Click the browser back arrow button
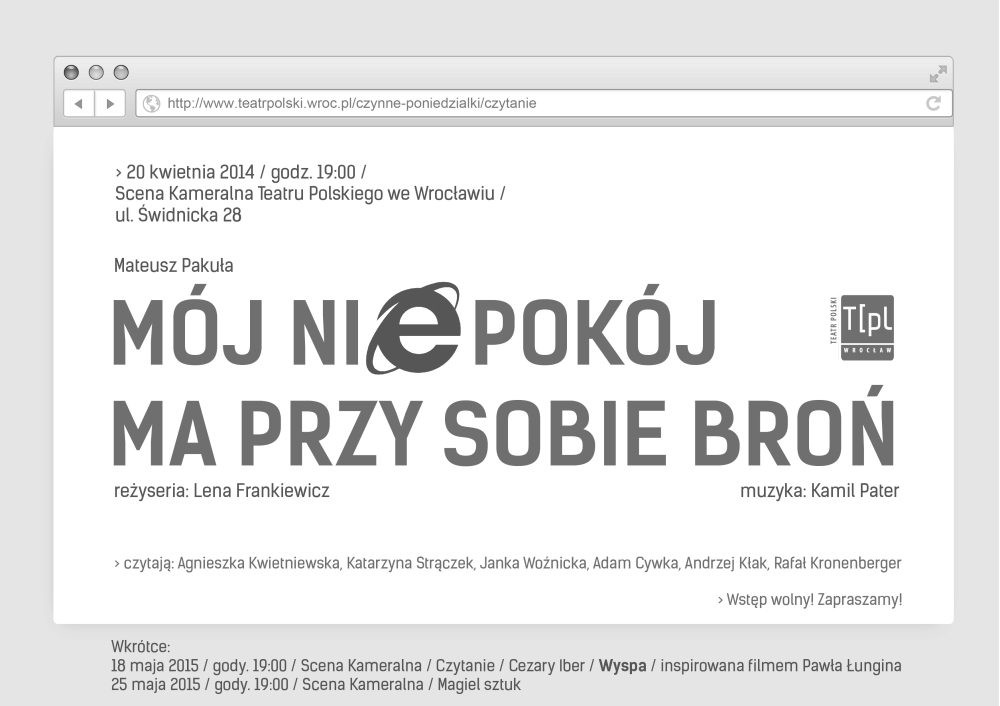1000x706 pixels. pos(79,103)
